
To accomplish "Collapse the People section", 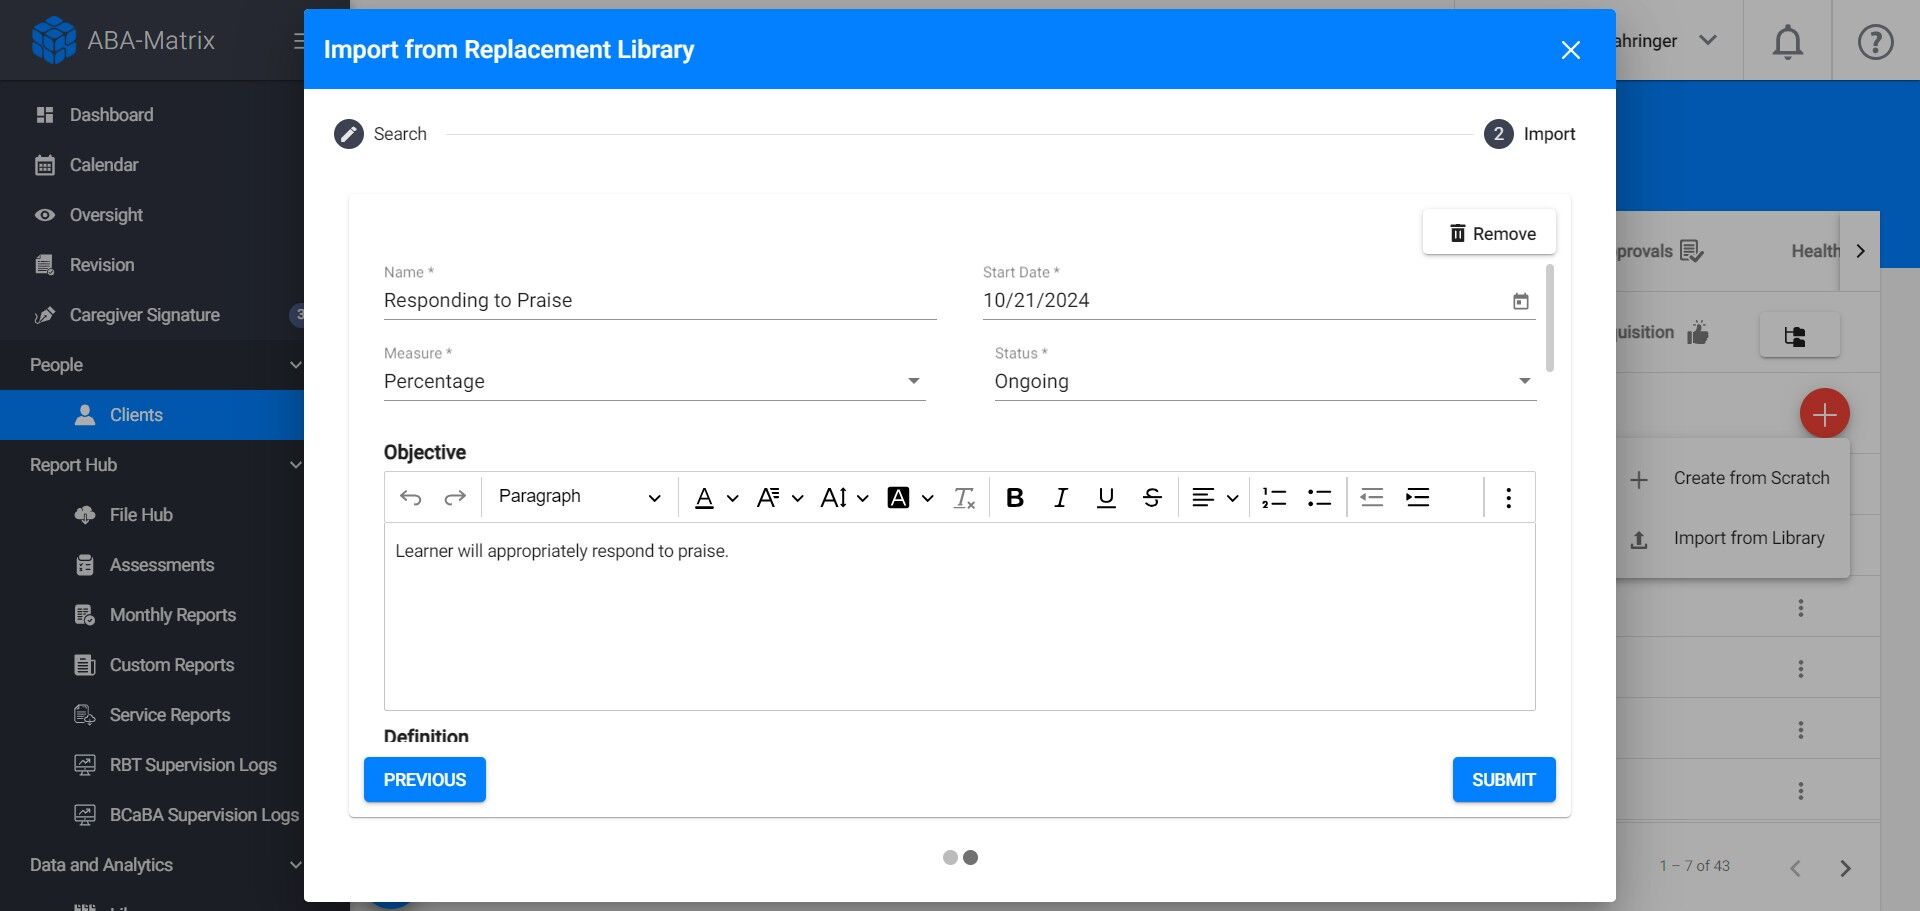I will coord(152,365).
